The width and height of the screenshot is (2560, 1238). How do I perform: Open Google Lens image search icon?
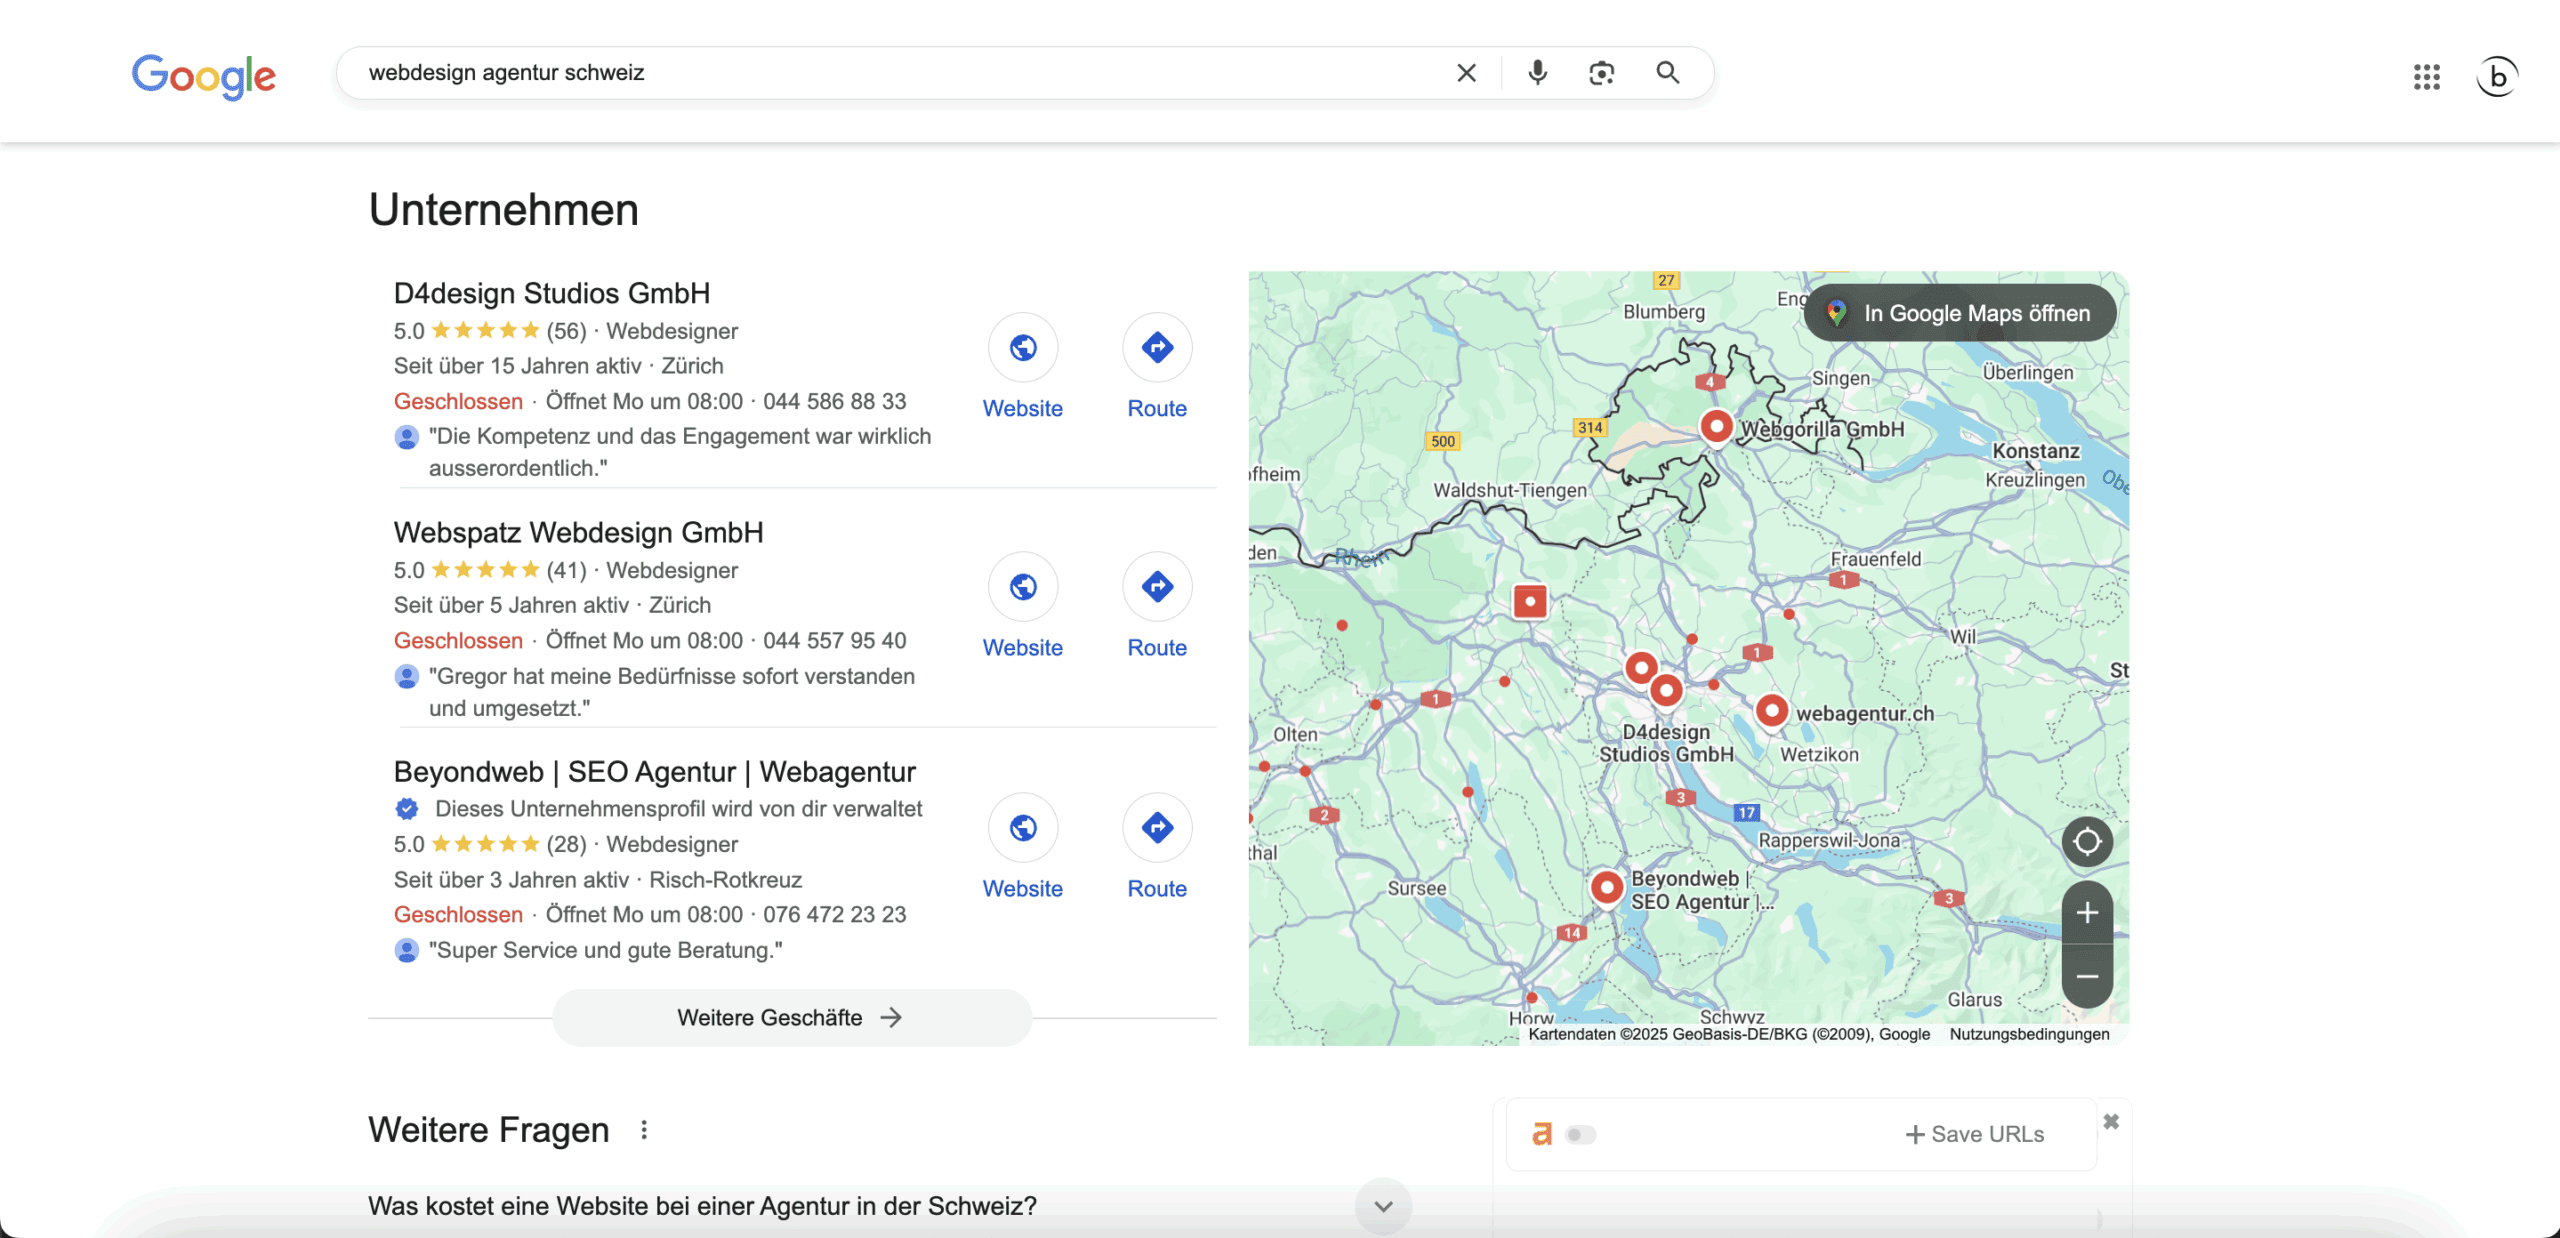(x=1602, y=73)
